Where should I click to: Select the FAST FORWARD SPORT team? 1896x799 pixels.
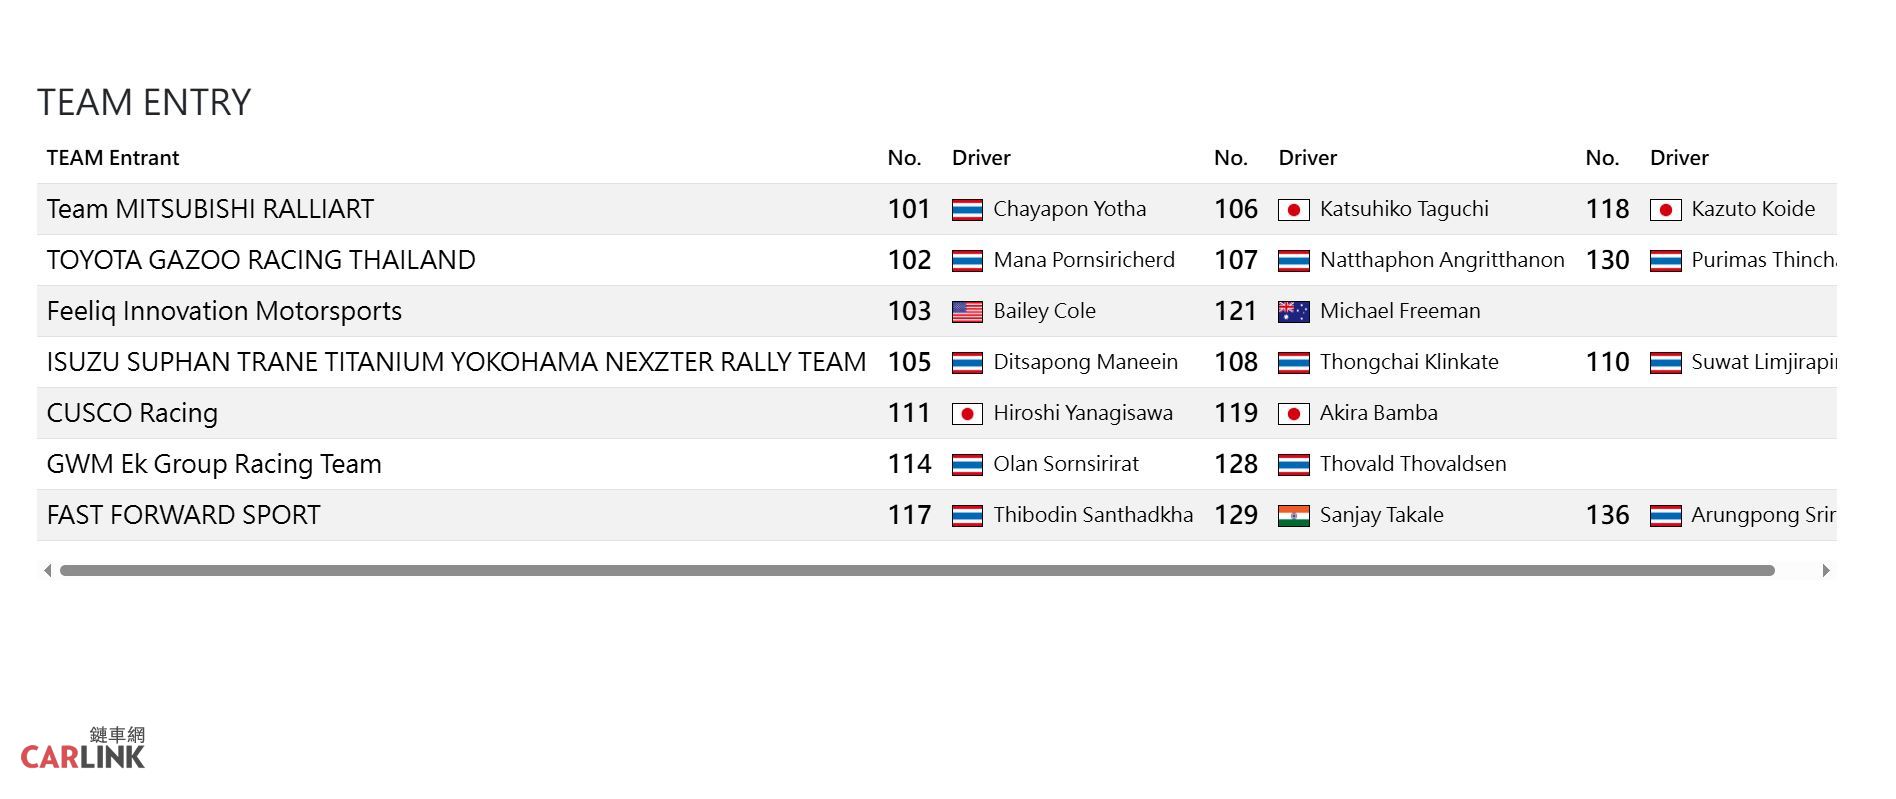pyautogui.click(x=184, y=515)
